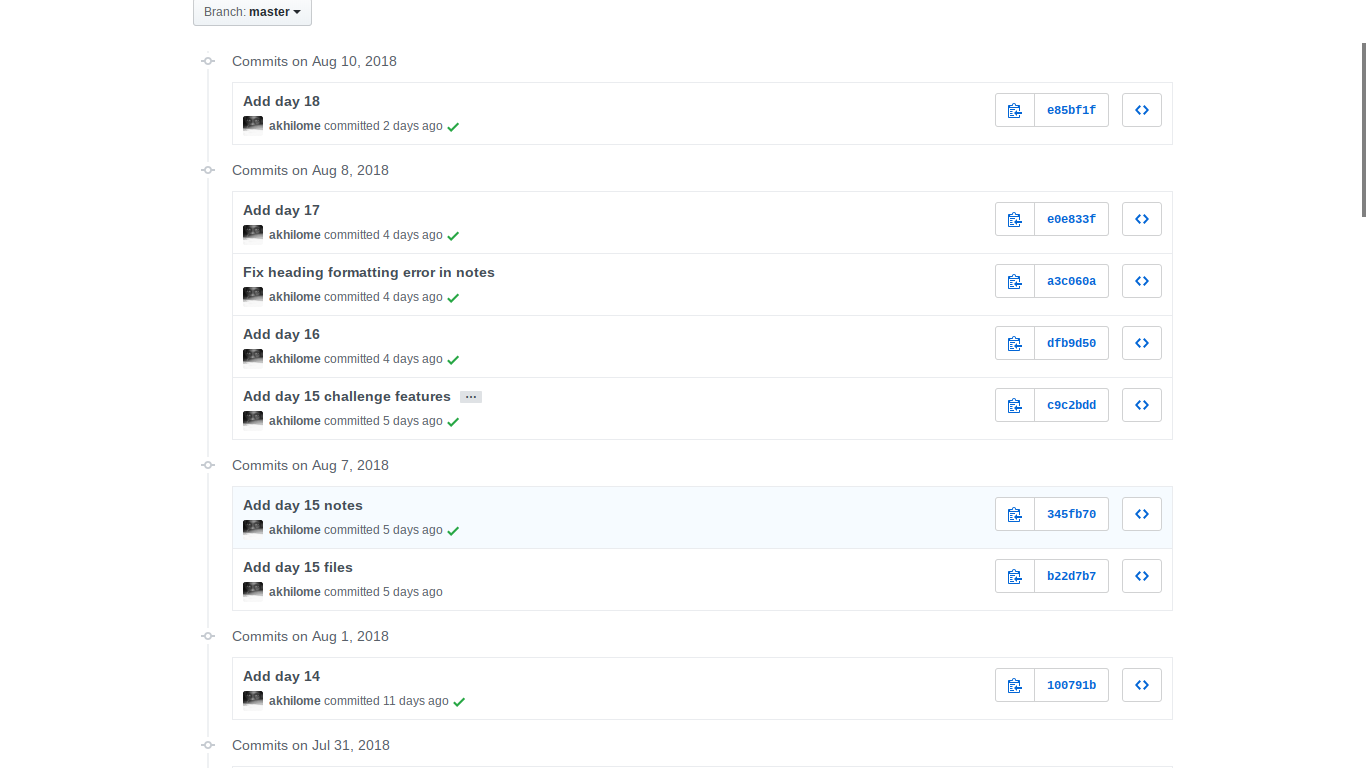Click akhilome avatar on Add day 15 files
1366x768 pixels.
253,591
